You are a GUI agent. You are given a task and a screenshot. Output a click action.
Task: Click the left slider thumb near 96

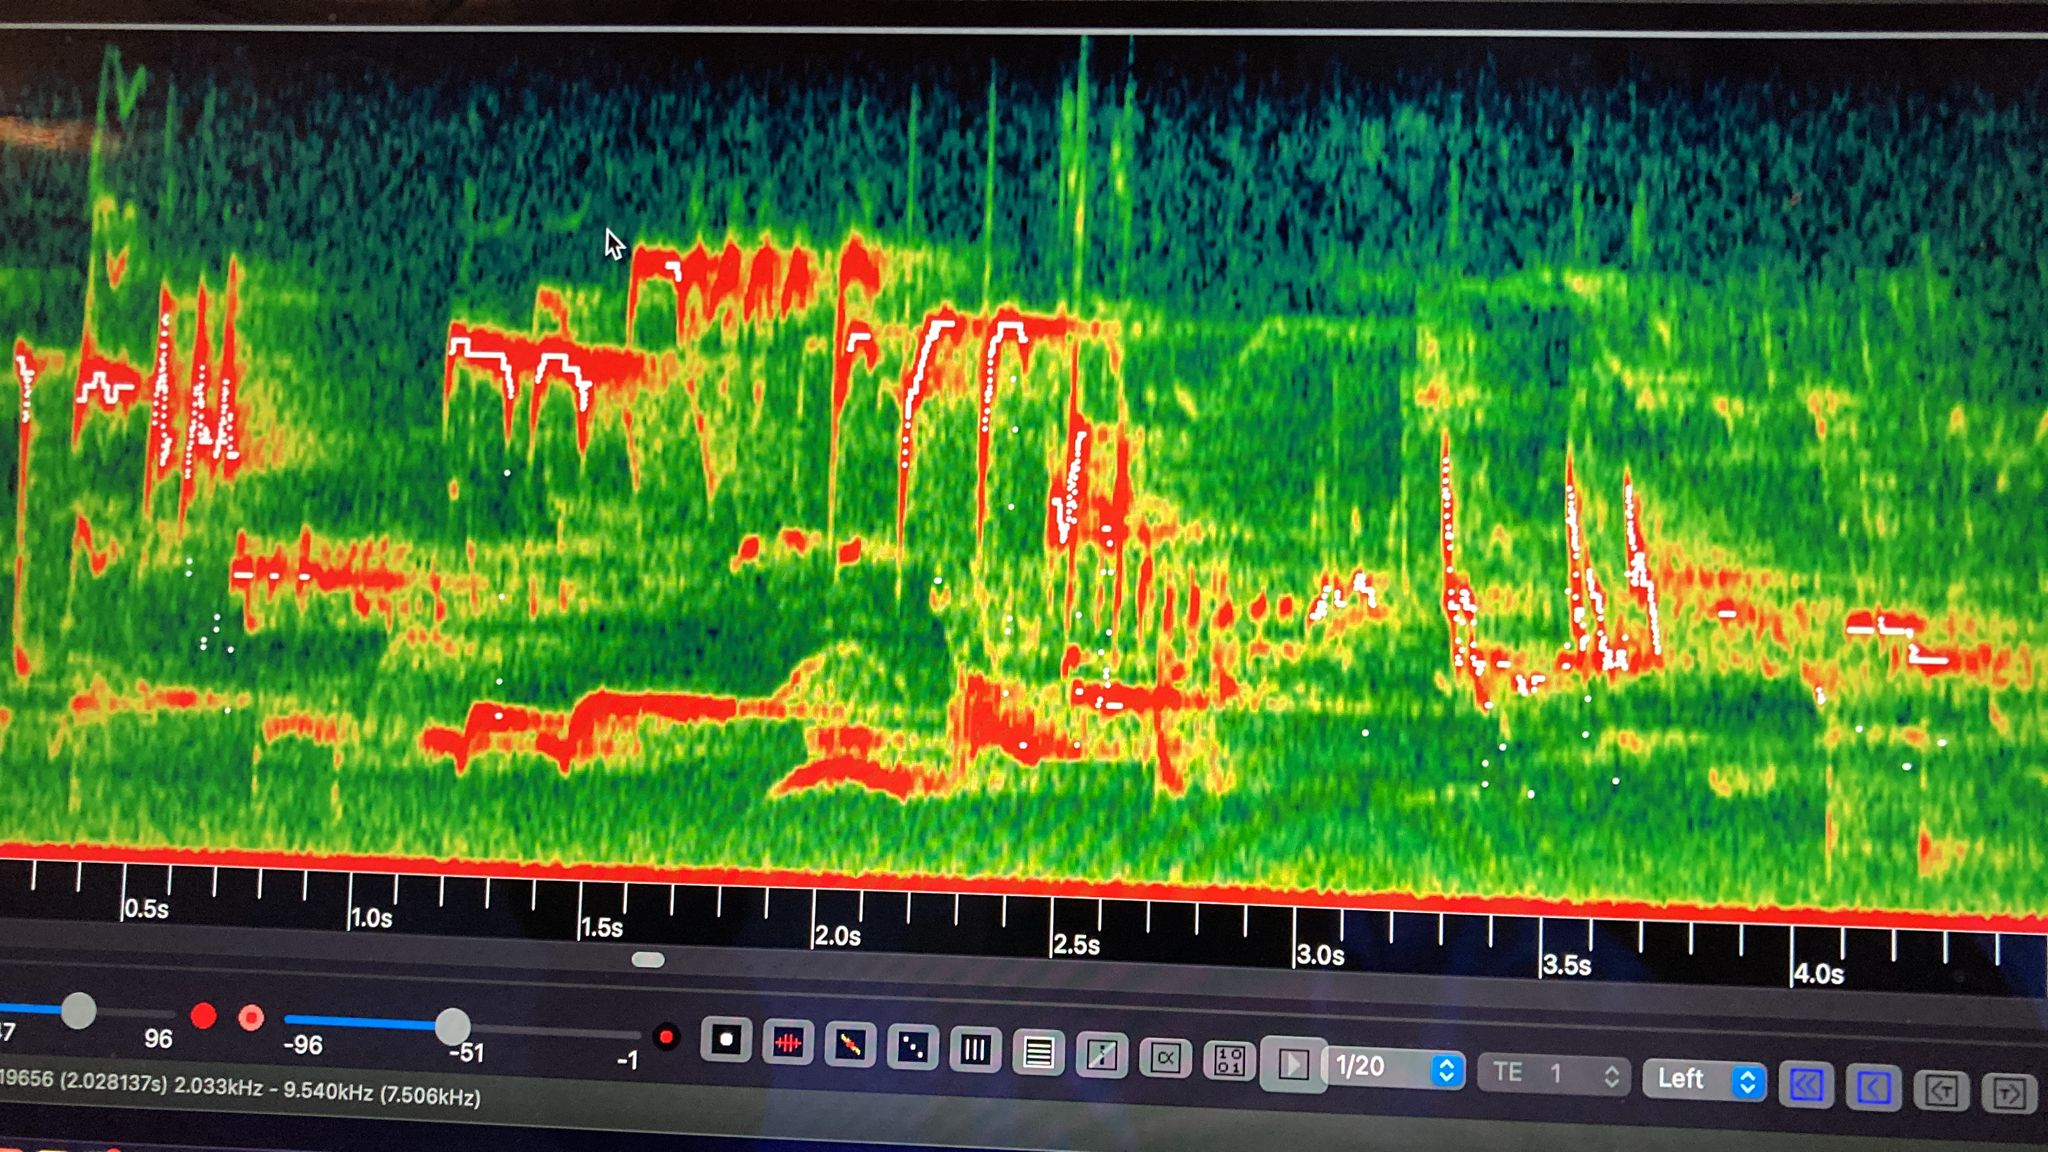(78, 1011)
